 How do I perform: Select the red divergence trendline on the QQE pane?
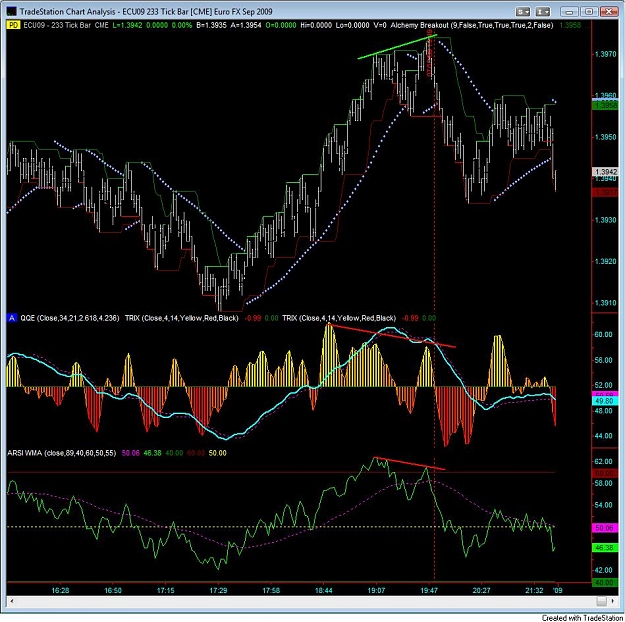(x=391, y=336)
